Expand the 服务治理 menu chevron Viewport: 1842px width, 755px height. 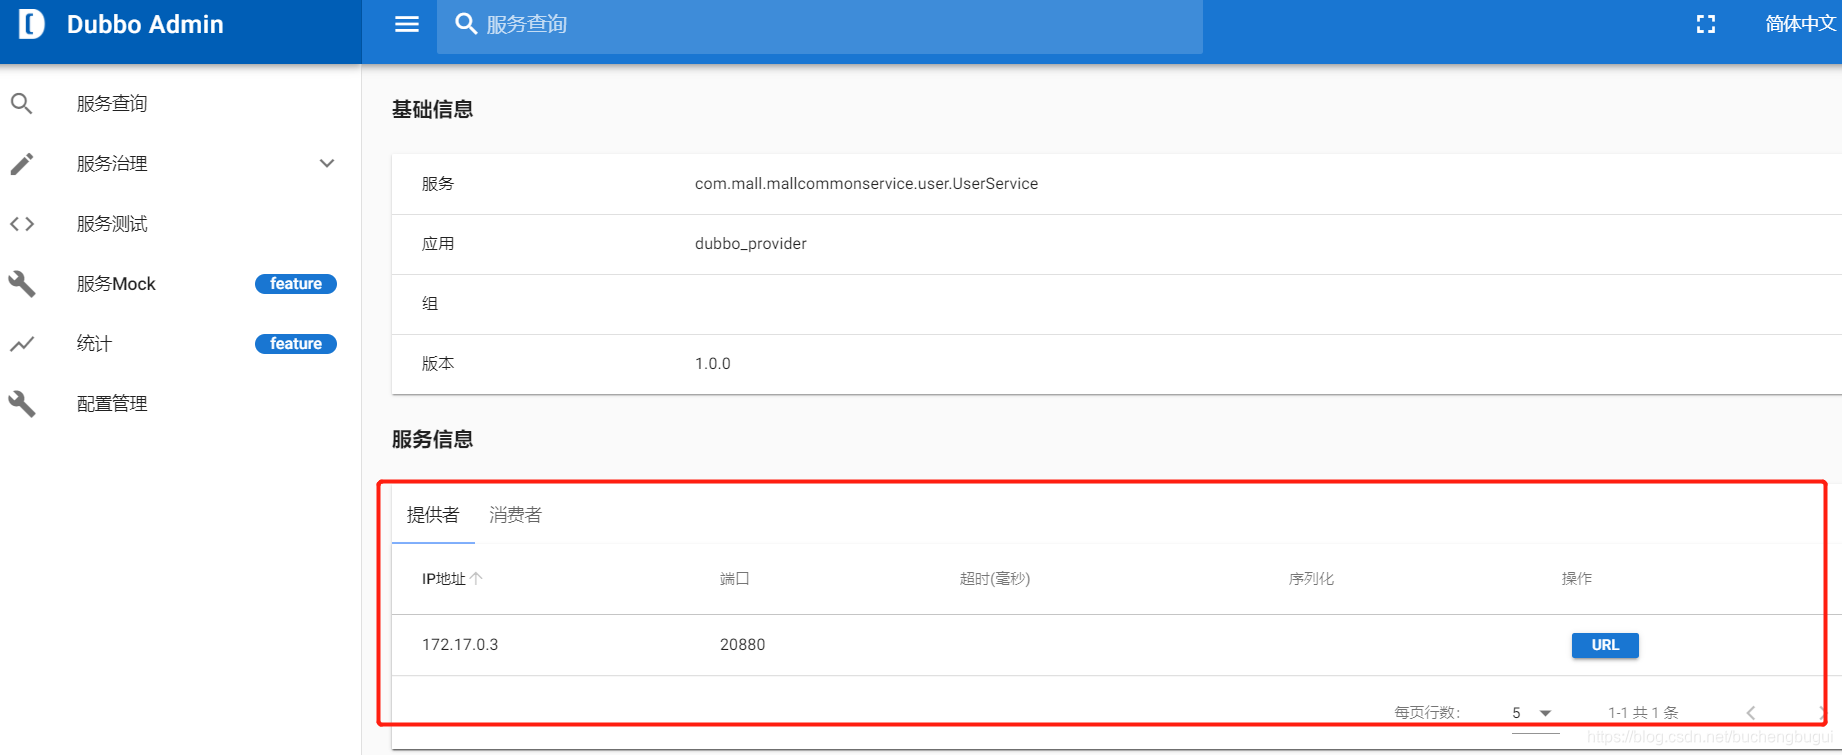click(327, 163)
